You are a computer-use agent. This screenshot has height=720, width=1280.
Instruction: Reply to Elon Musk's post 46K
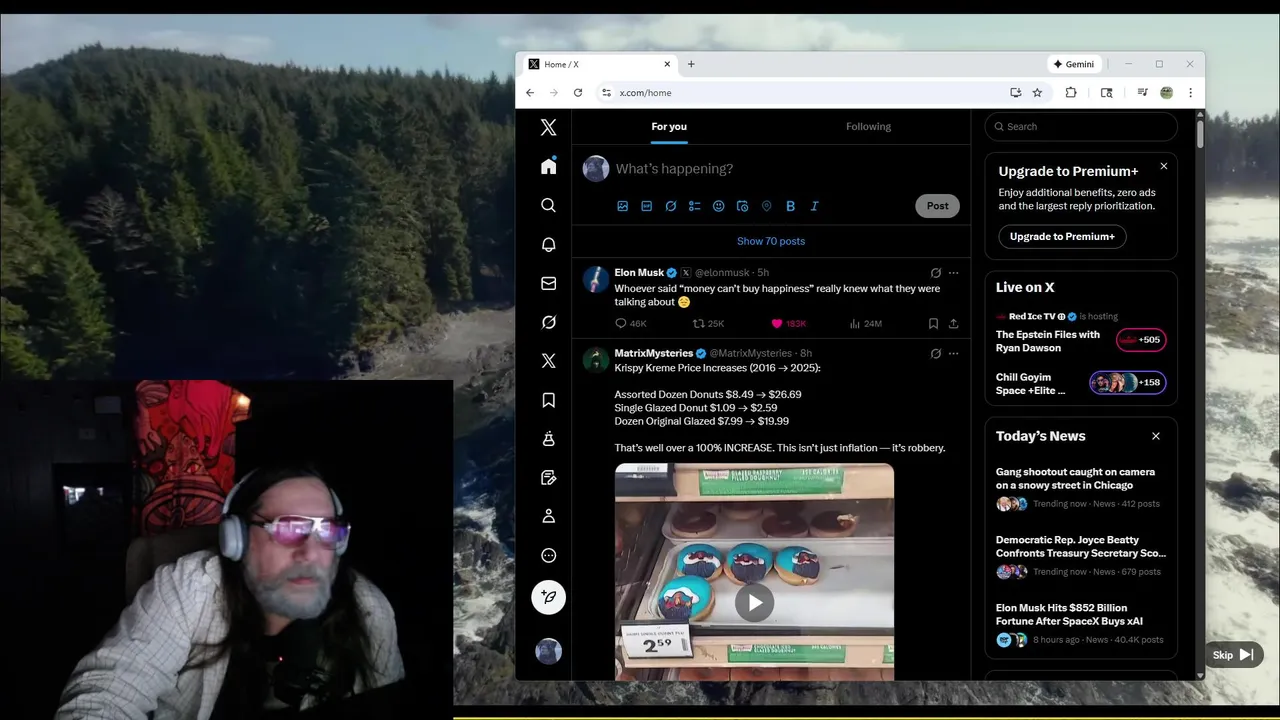[630, 324]
